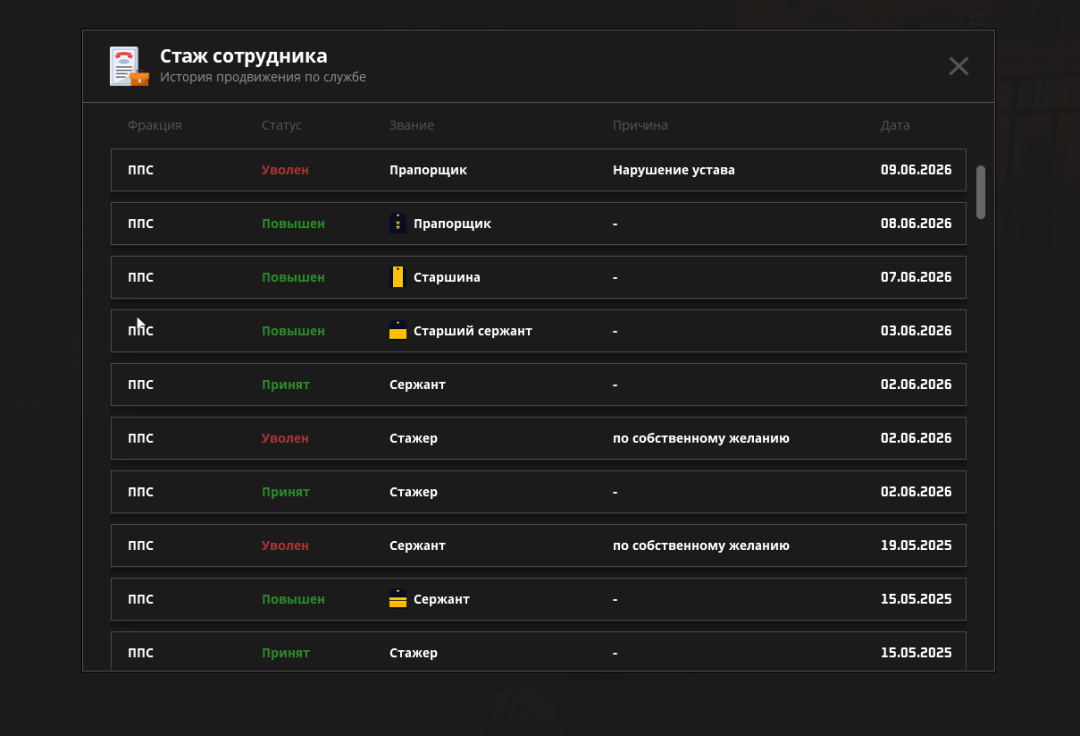Click date 03.06.2026

(915, 330)
